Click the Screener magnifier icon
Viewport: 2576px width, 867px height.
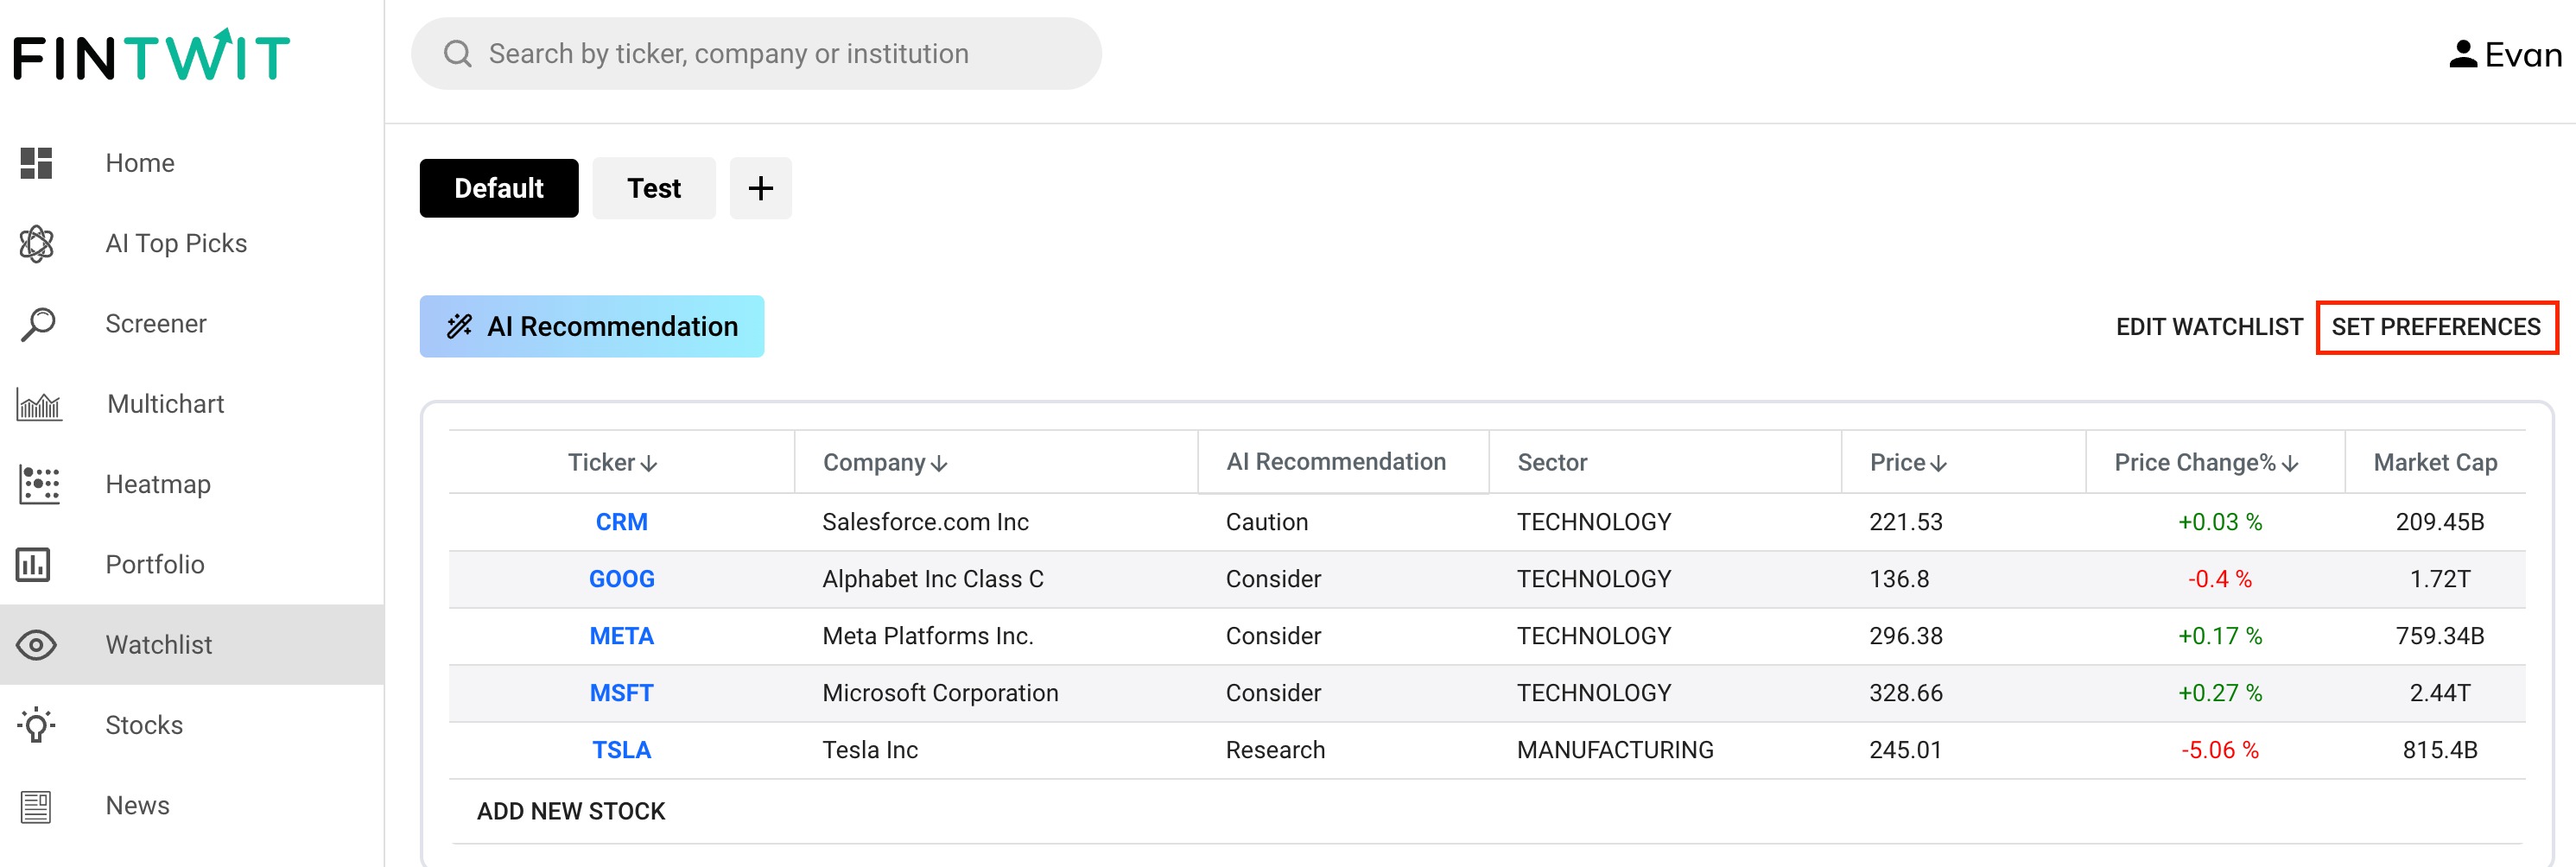pyautogui.click(x=38, y=324)
